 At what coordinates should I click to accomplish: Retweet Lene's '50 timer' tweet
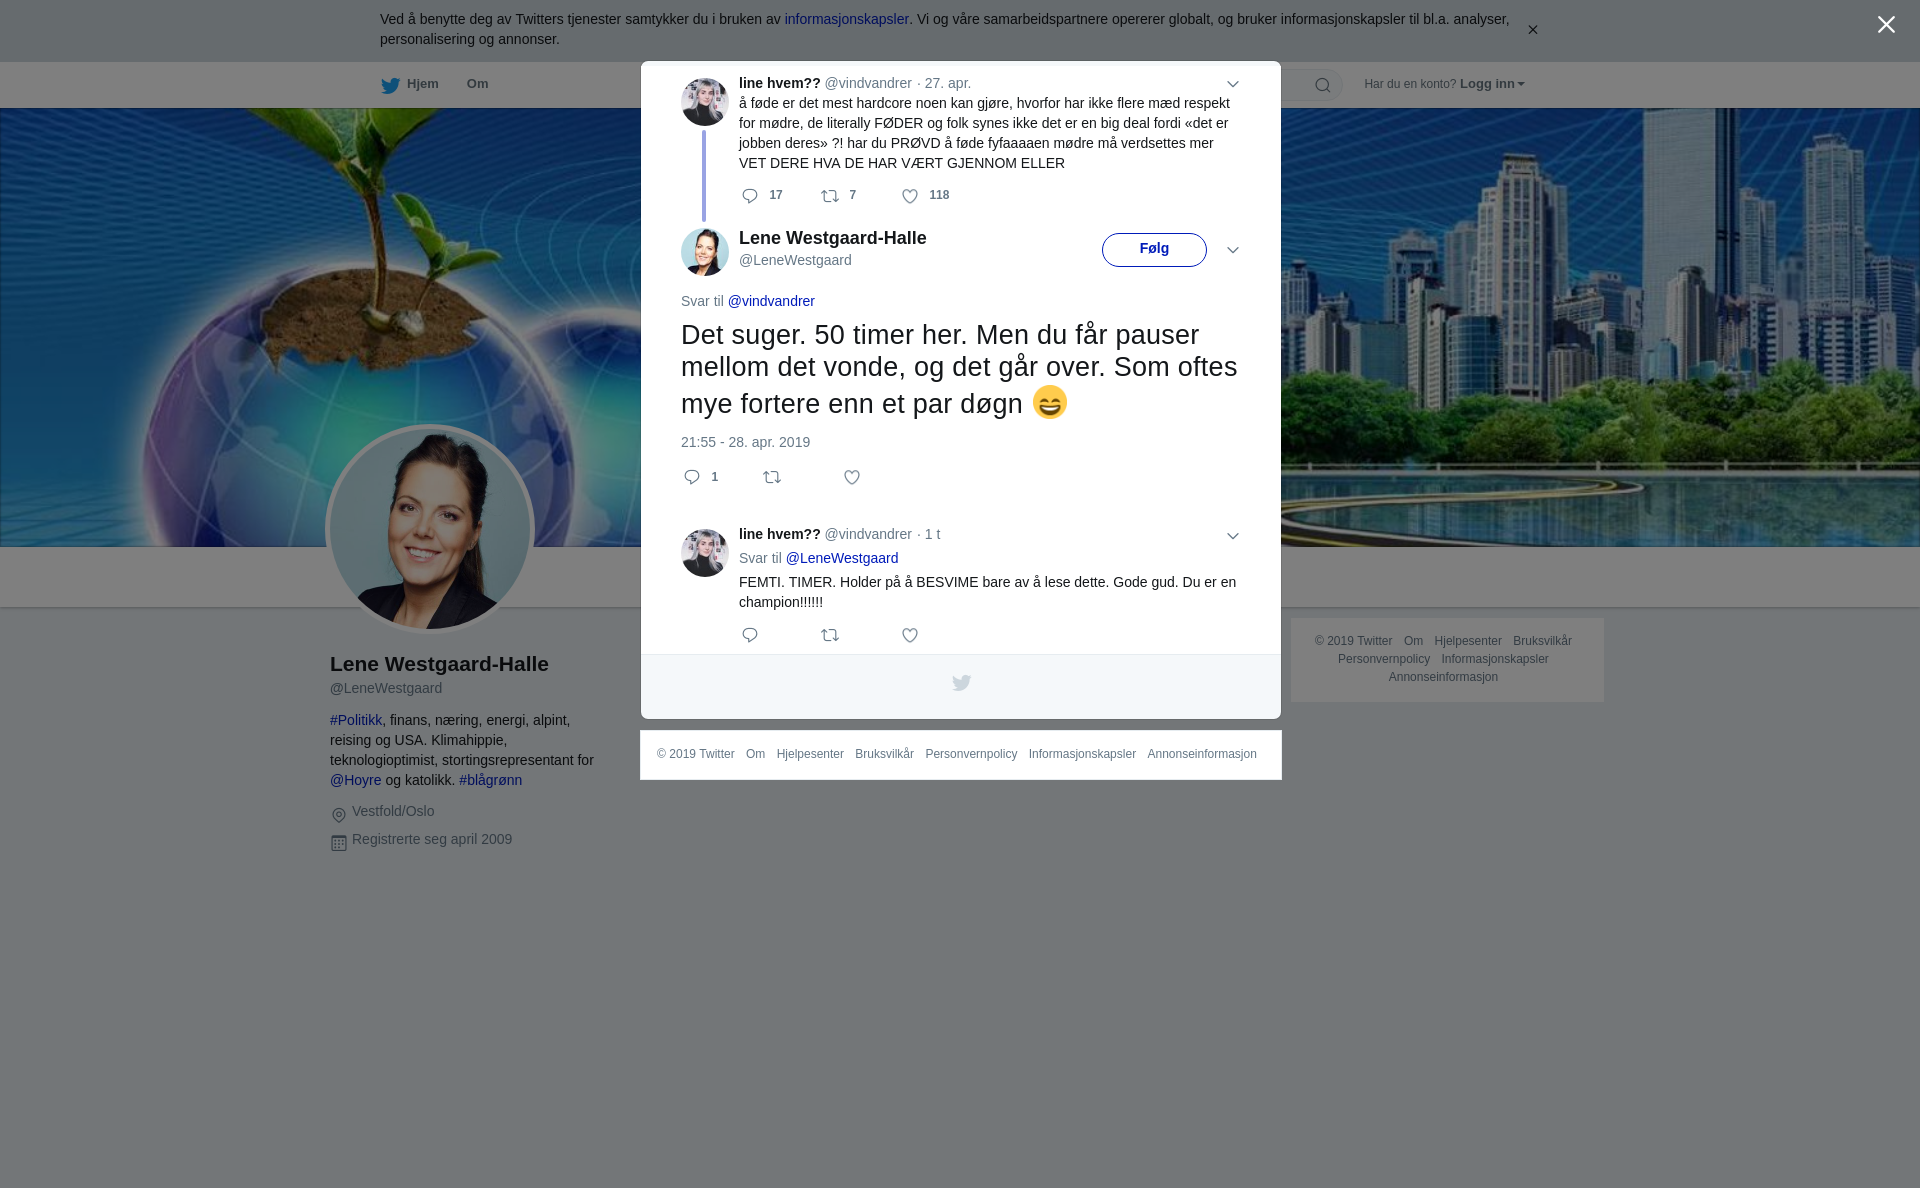pos(772,477)
